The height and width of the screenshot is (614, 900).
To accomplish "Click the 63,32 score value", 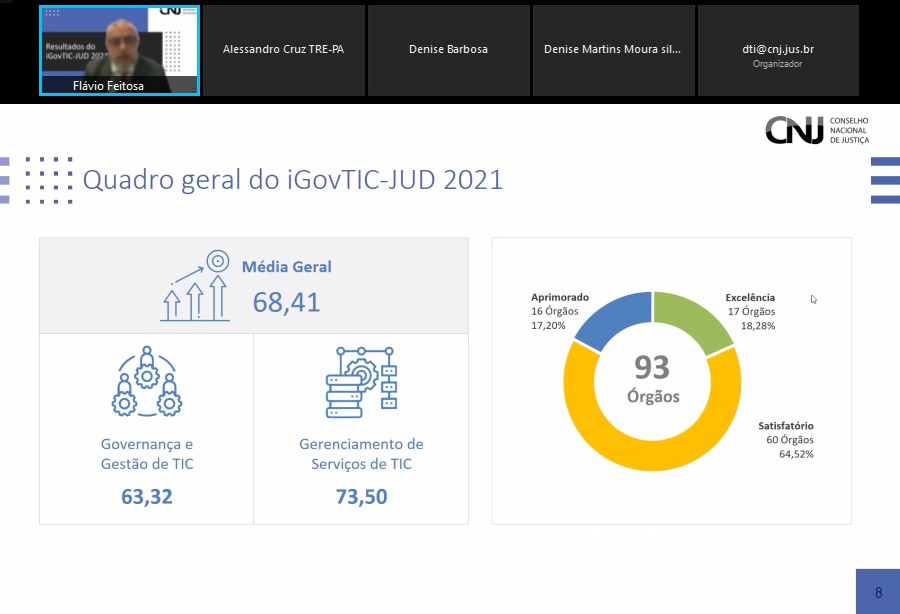I will click(x=147, y=496).
